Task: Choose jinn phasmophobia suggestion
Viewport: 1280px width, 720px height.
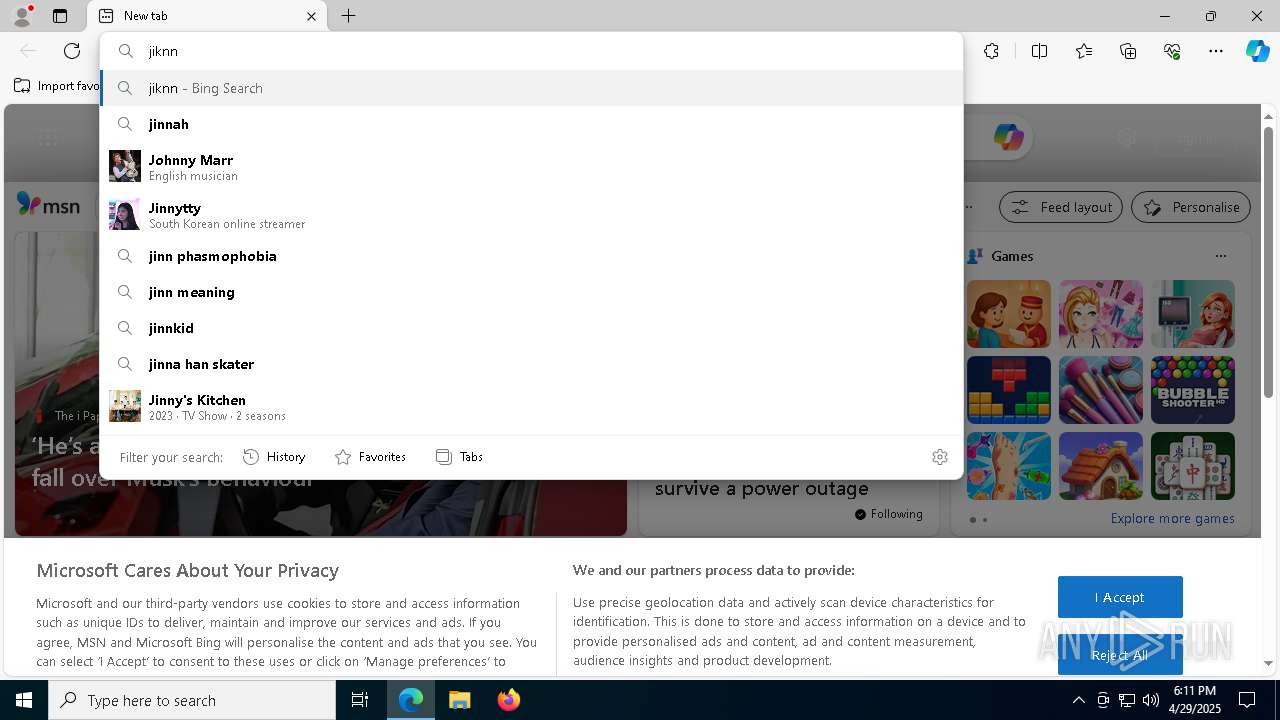Action: (531, 256)
